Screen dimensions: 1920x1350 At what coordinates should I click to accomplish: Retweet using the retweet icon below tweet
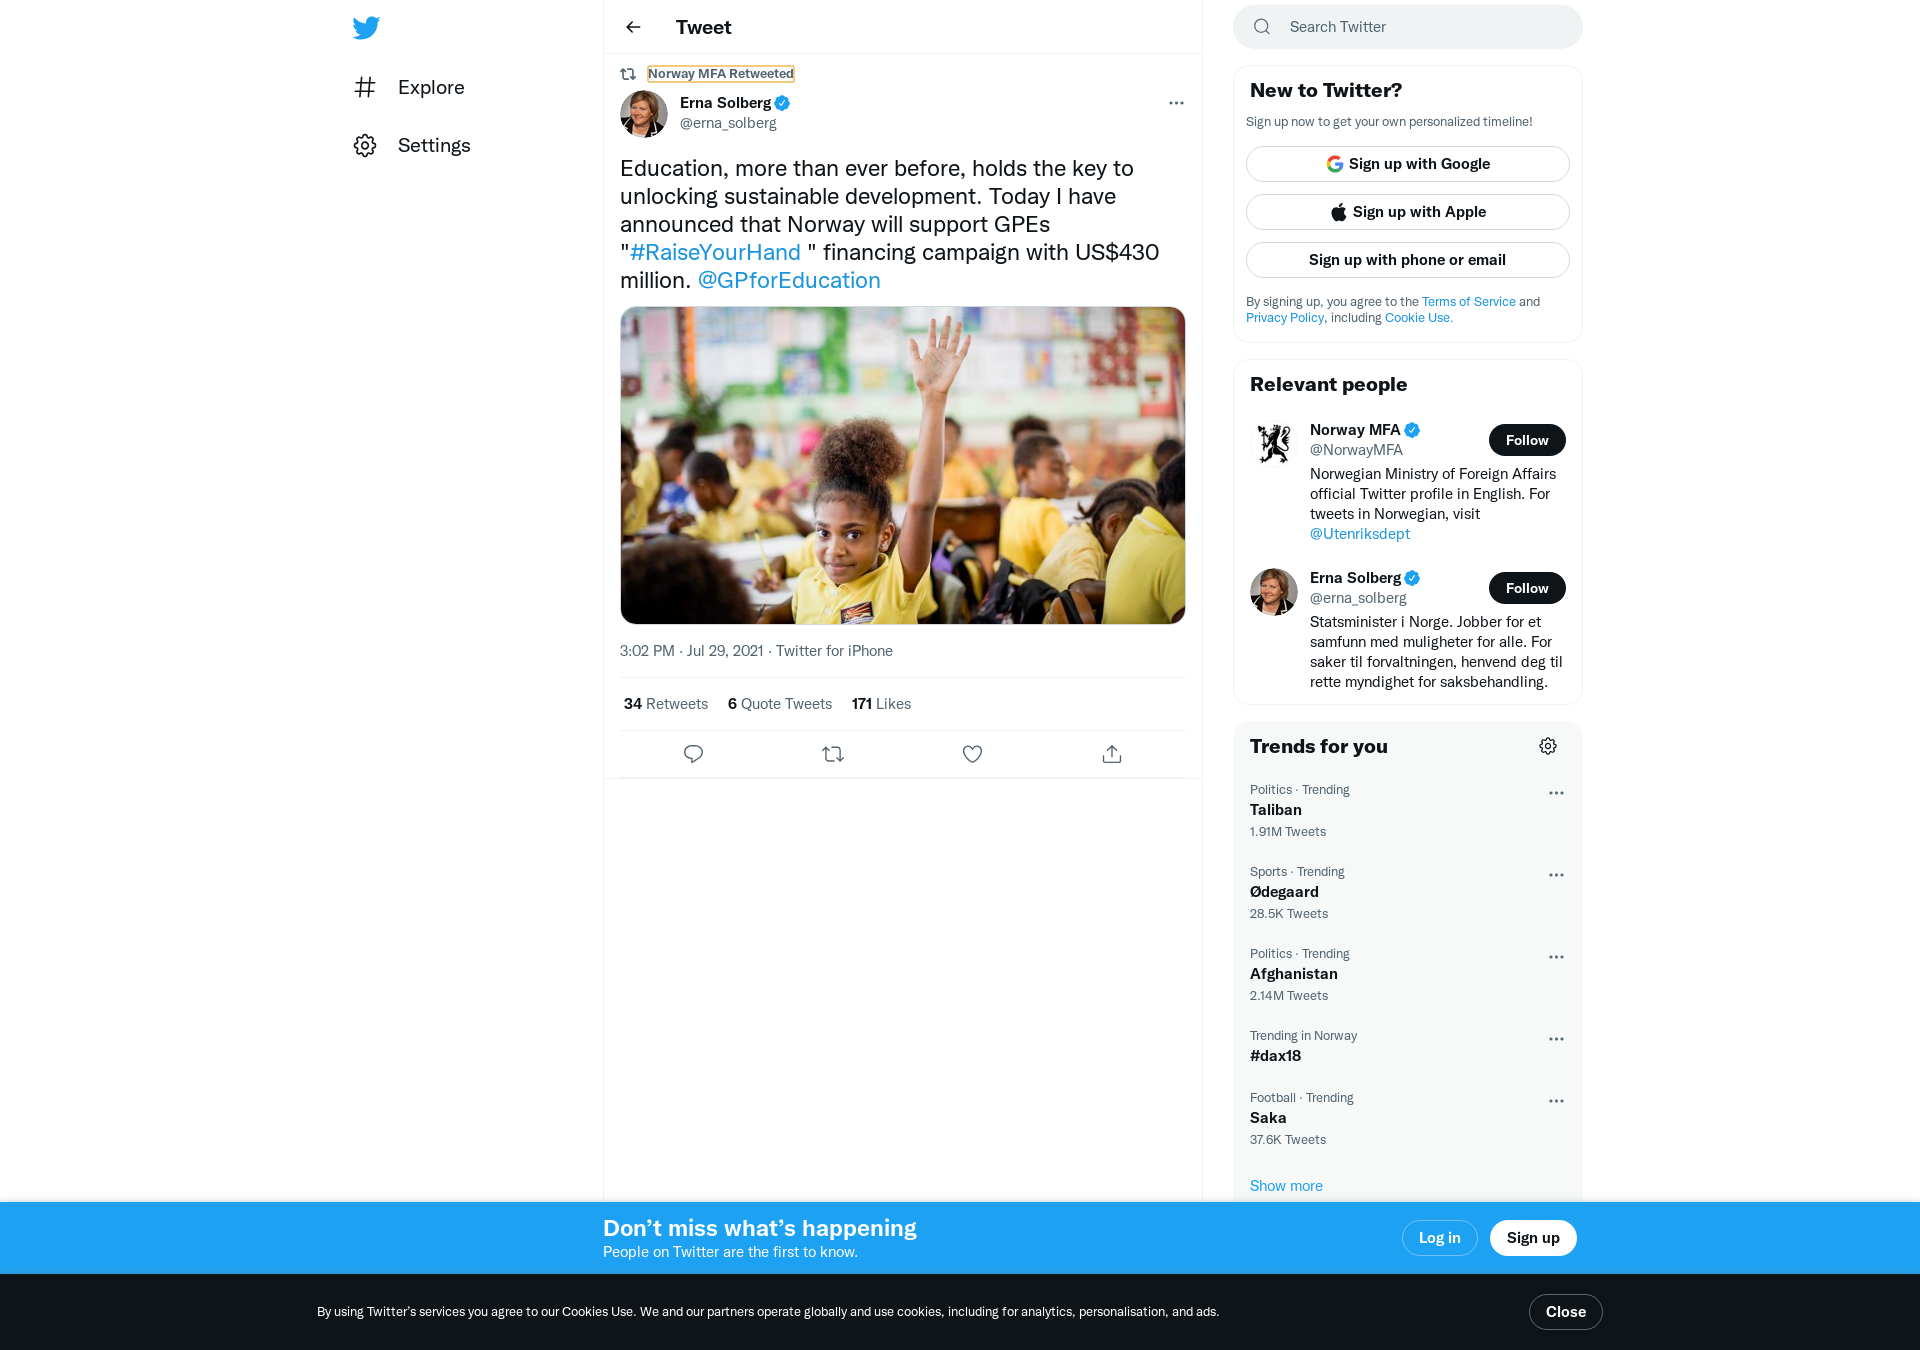coord(833,754)
